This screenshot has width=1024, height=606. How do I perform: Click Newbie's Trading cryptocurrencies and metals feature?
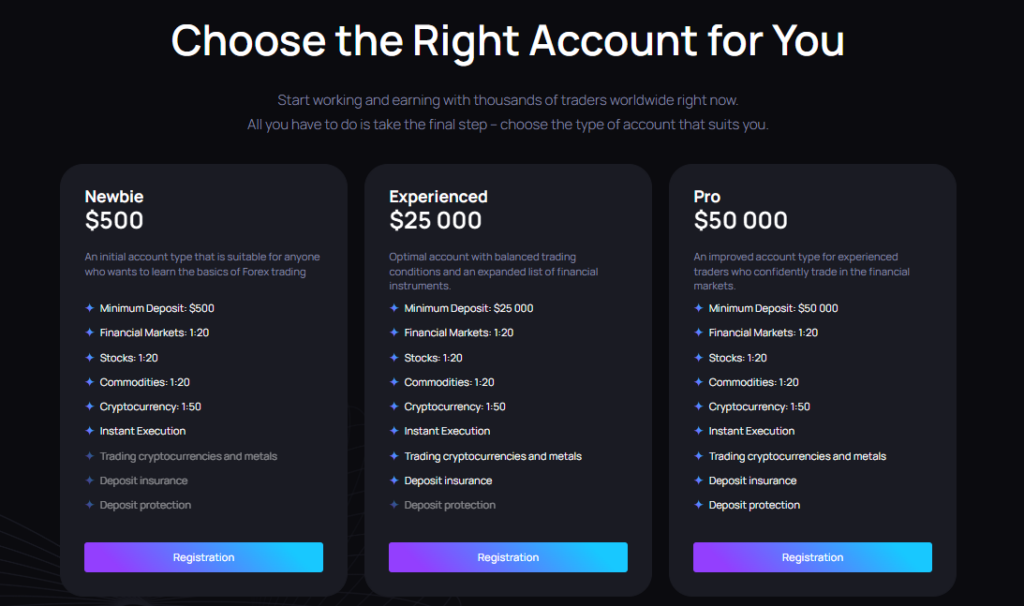coord(188,456)
